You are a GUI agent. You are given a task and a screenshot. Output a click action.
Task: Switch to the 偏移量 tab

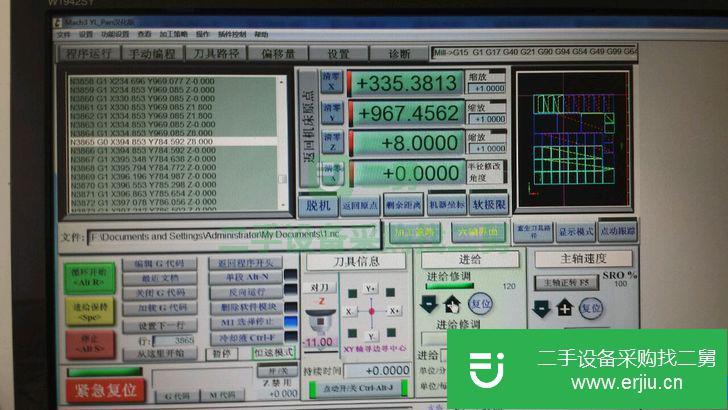click(278, 53)
